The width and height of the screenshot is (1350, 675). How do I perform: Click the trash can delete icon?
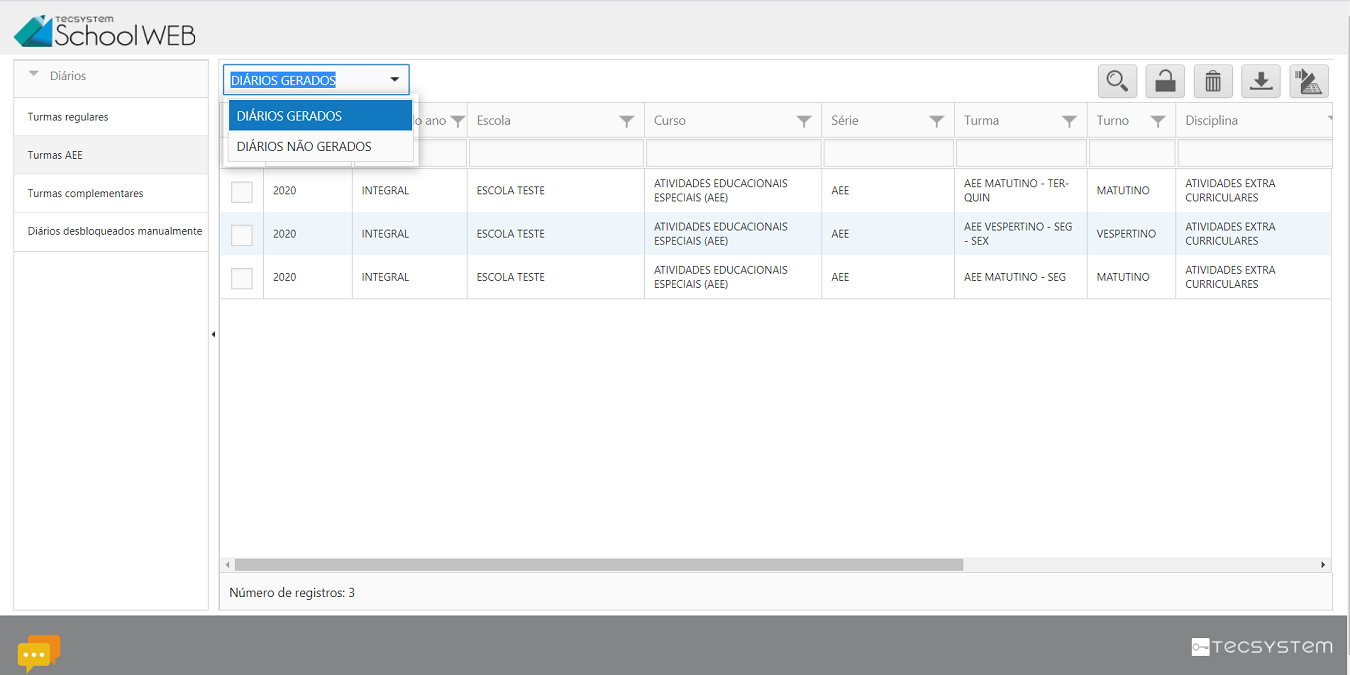(1213, 81)
